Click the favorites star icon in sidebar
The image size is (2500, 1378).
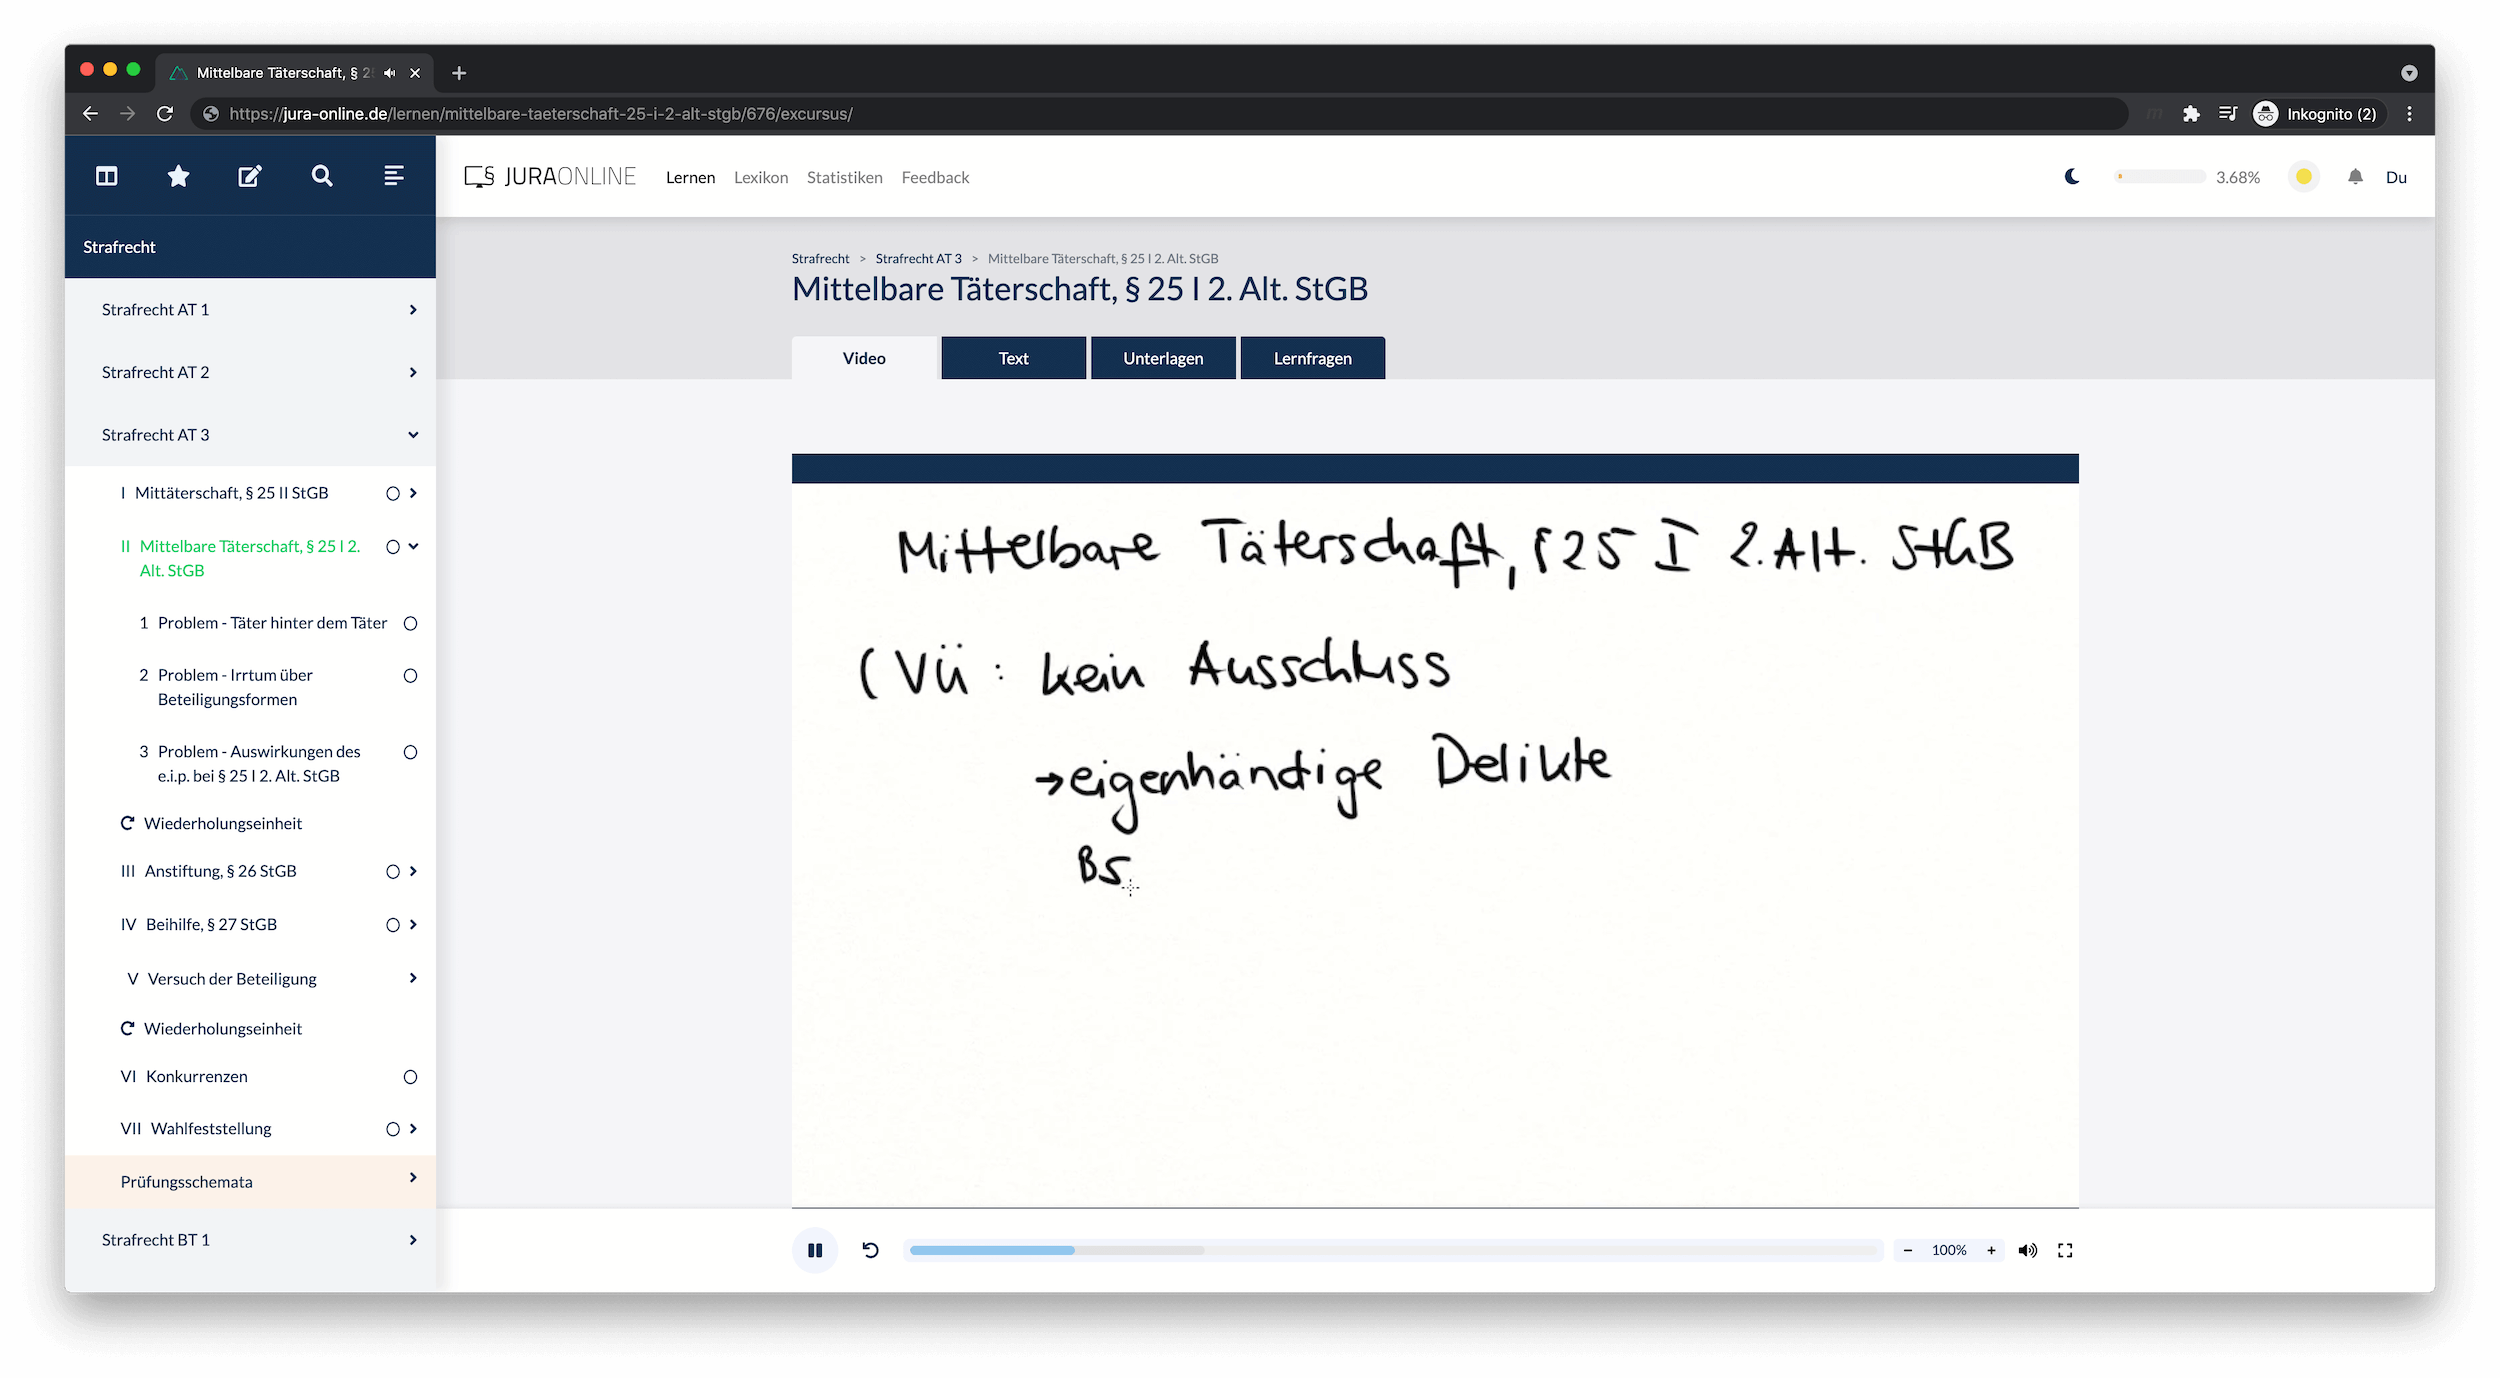pos(178,176)
